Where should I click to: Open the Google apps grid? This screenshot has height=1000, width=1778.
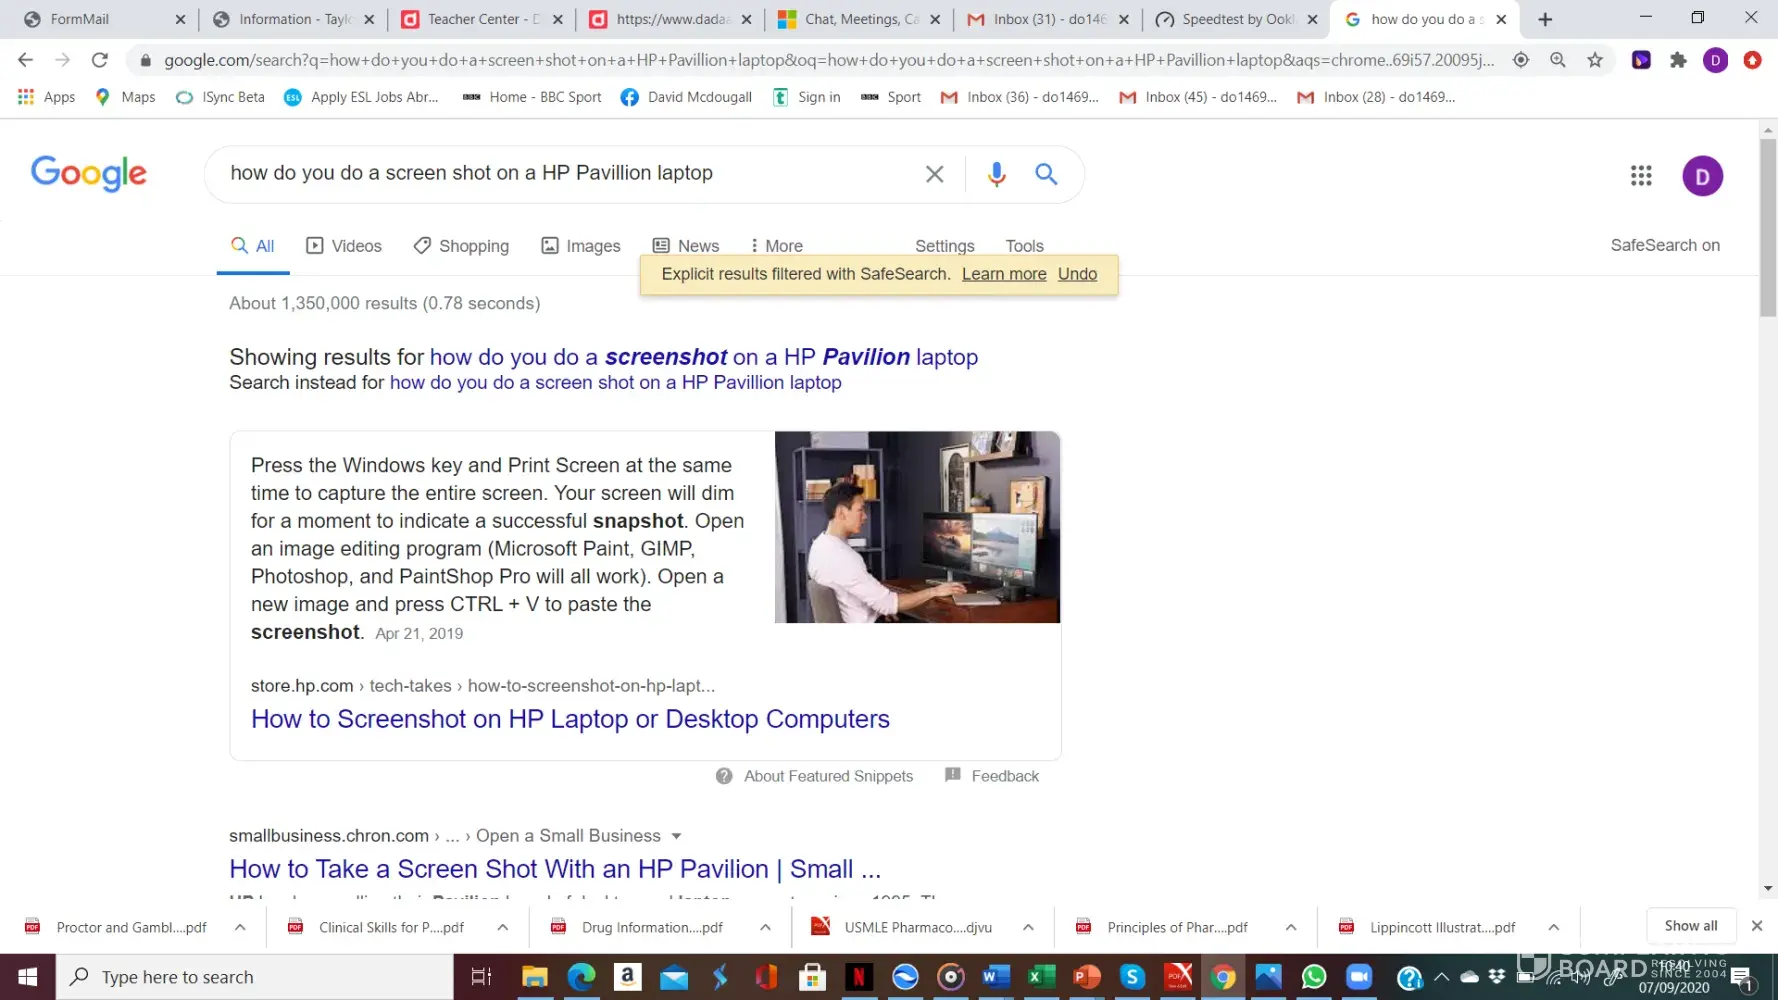click(1641, 176)
